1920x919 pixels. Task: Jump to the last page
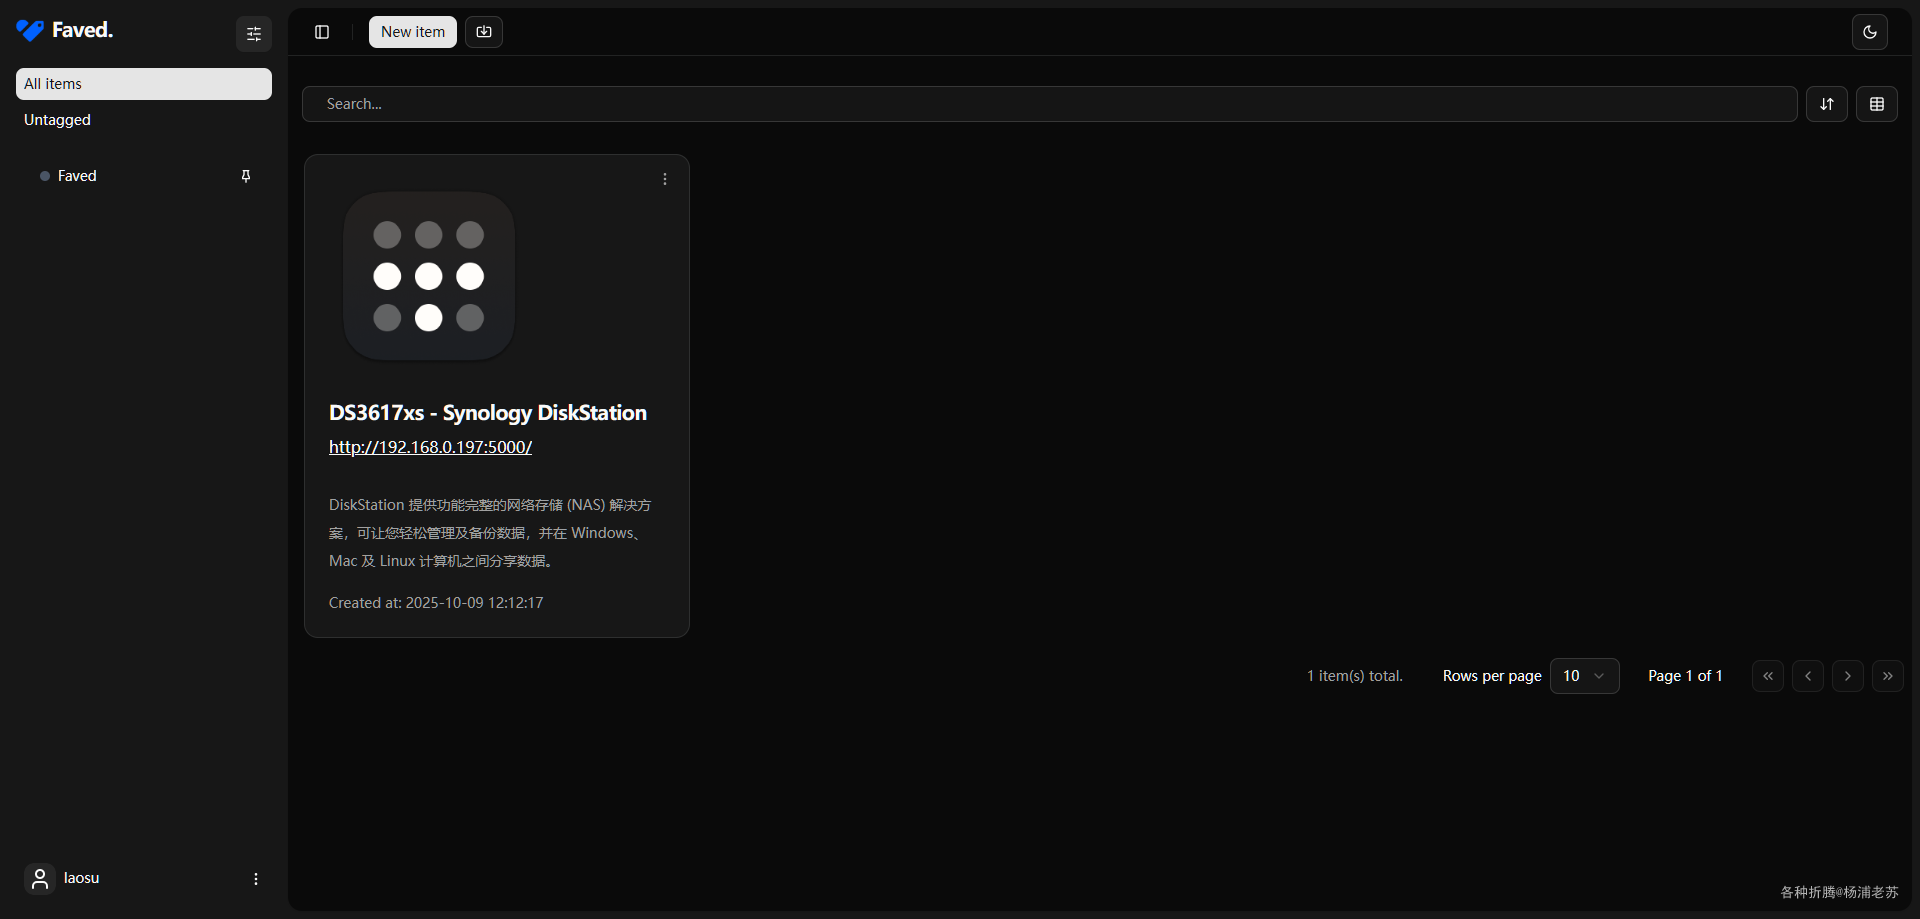point(1888,676)
